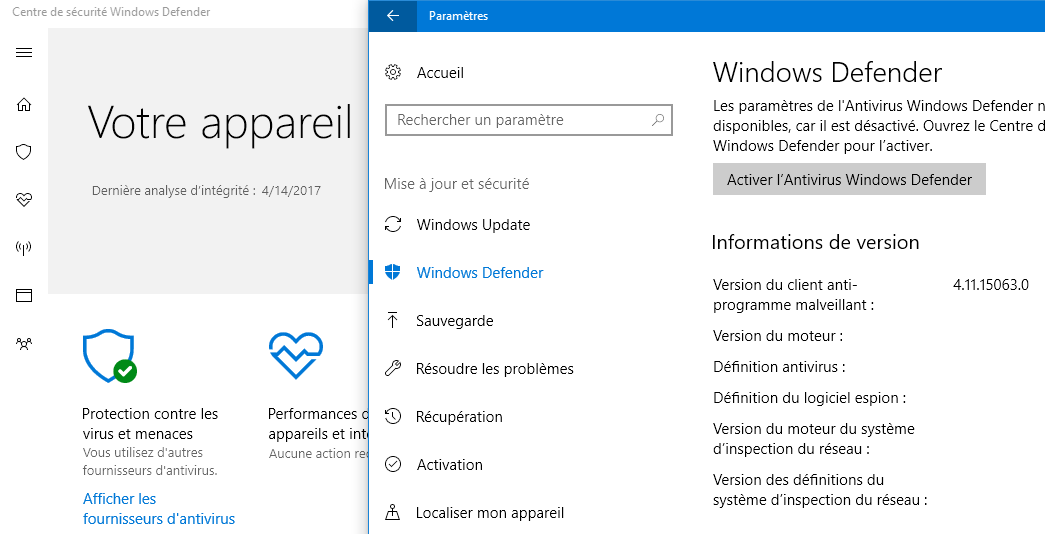1045x534 pixels.
Task: Click Définition du logiciel espion : label
Action: coord(810,398)
